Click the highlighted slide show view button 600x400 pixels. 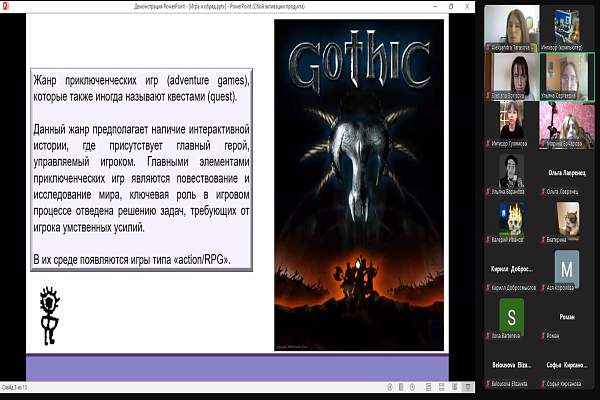tap(468, 387)
